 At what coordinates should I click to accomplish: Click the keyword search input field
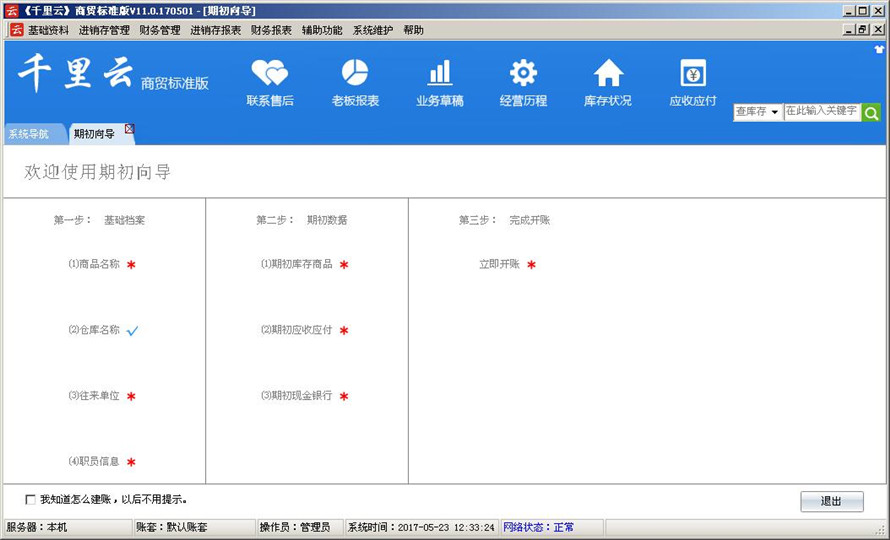(821, 112)
